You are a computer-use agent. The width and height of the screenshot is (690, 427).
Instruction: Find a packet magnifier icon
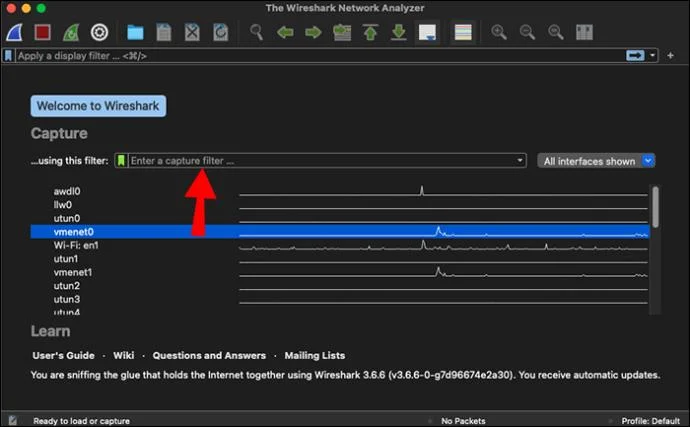click(257, 33)
